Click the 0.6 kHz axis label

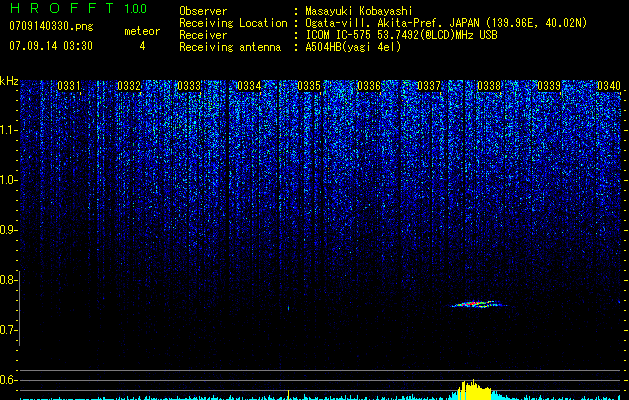click(x=8, y=380)
